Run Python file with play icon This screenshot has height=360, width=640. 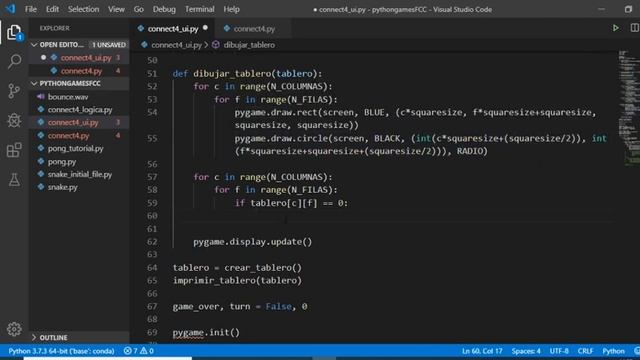point(615,28)
